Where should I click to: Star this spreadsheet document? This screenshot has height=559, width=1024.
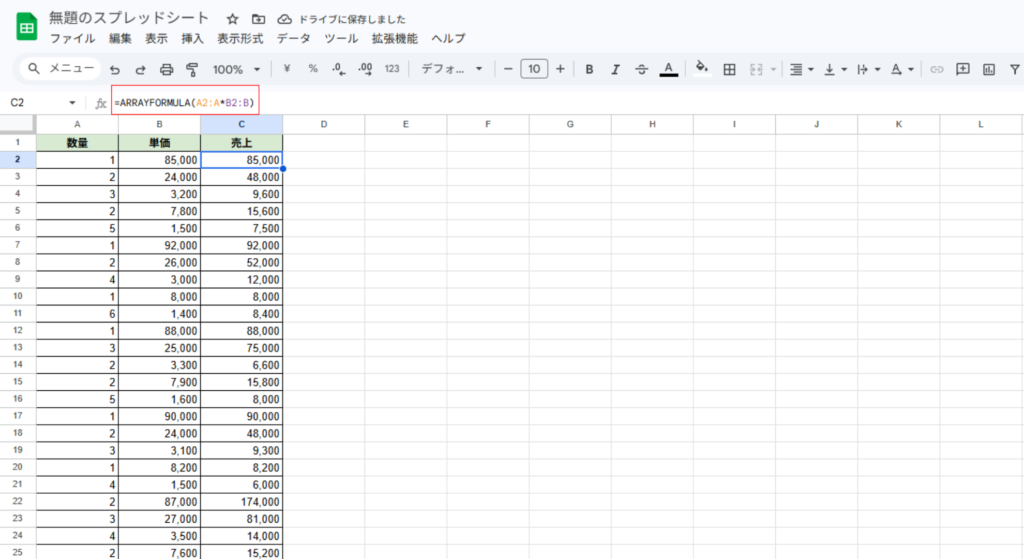232,19
